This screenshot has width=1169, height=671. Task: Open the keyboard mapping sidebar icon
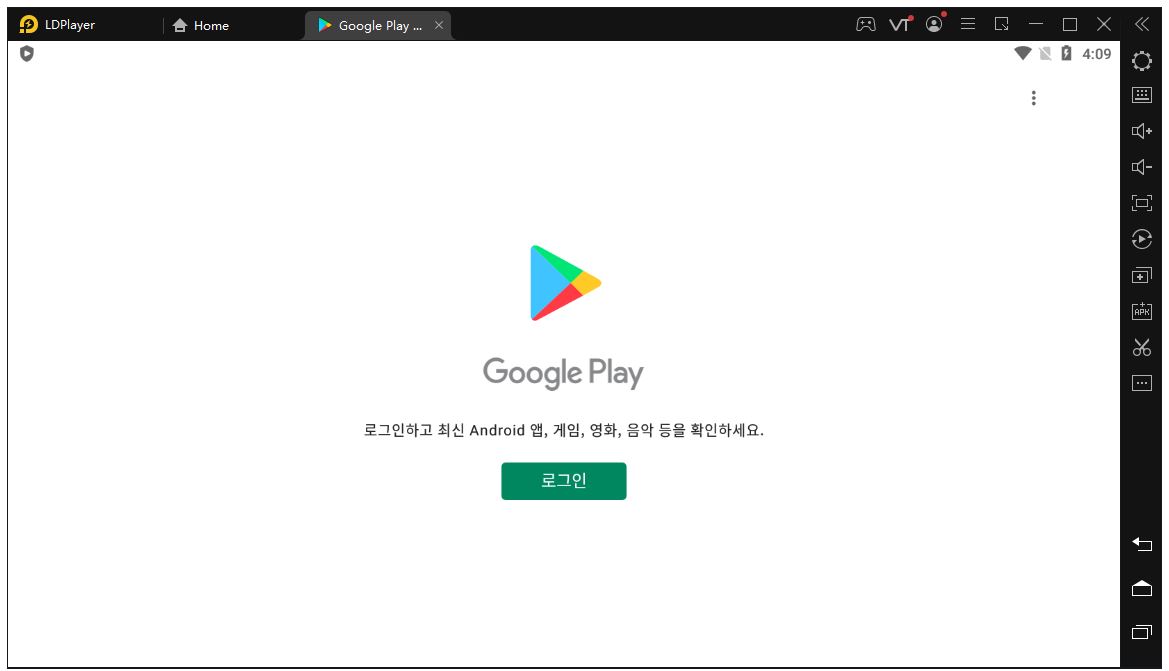coord(1141,95)
